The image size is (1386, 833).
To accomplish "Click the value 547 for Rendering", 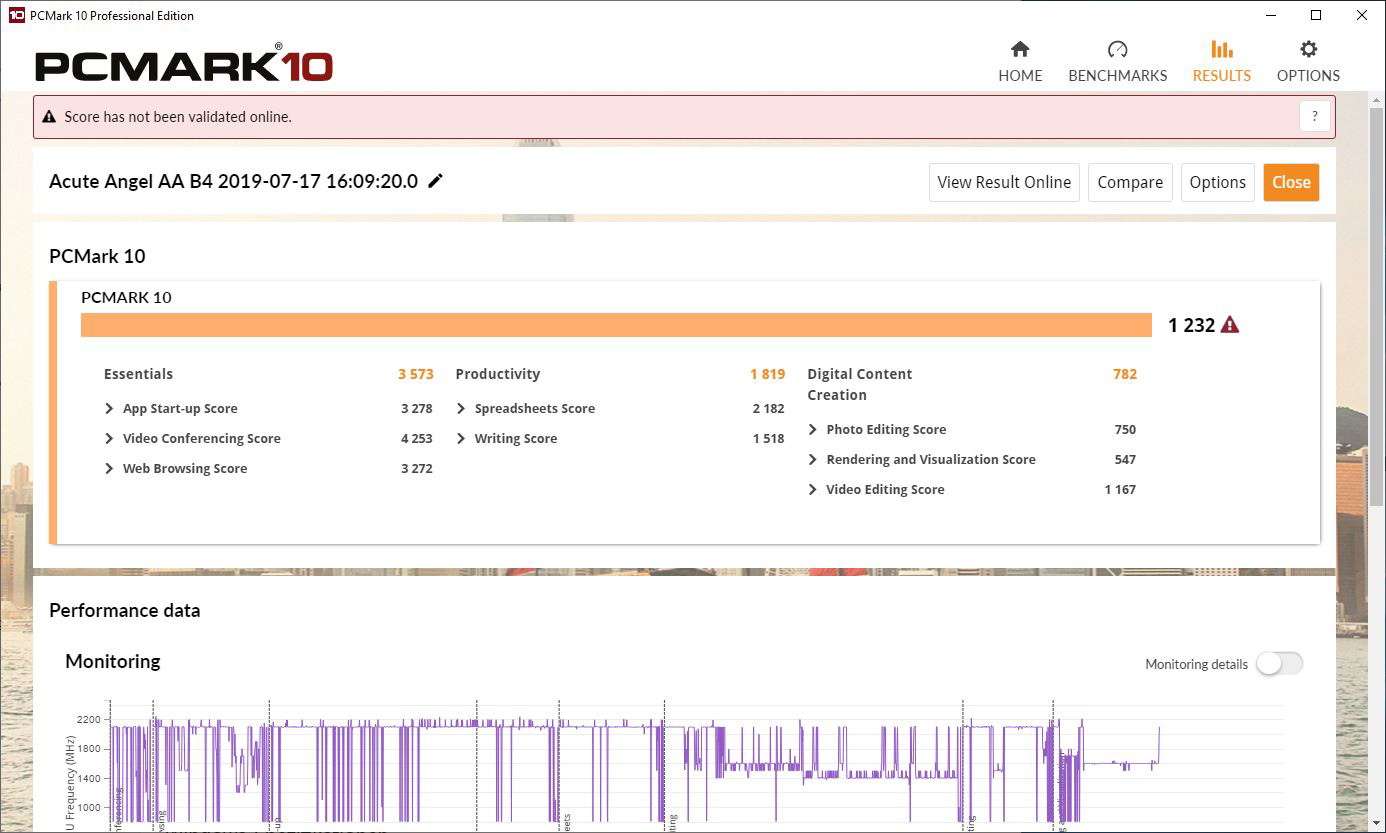I will [x=1125, y=459].
